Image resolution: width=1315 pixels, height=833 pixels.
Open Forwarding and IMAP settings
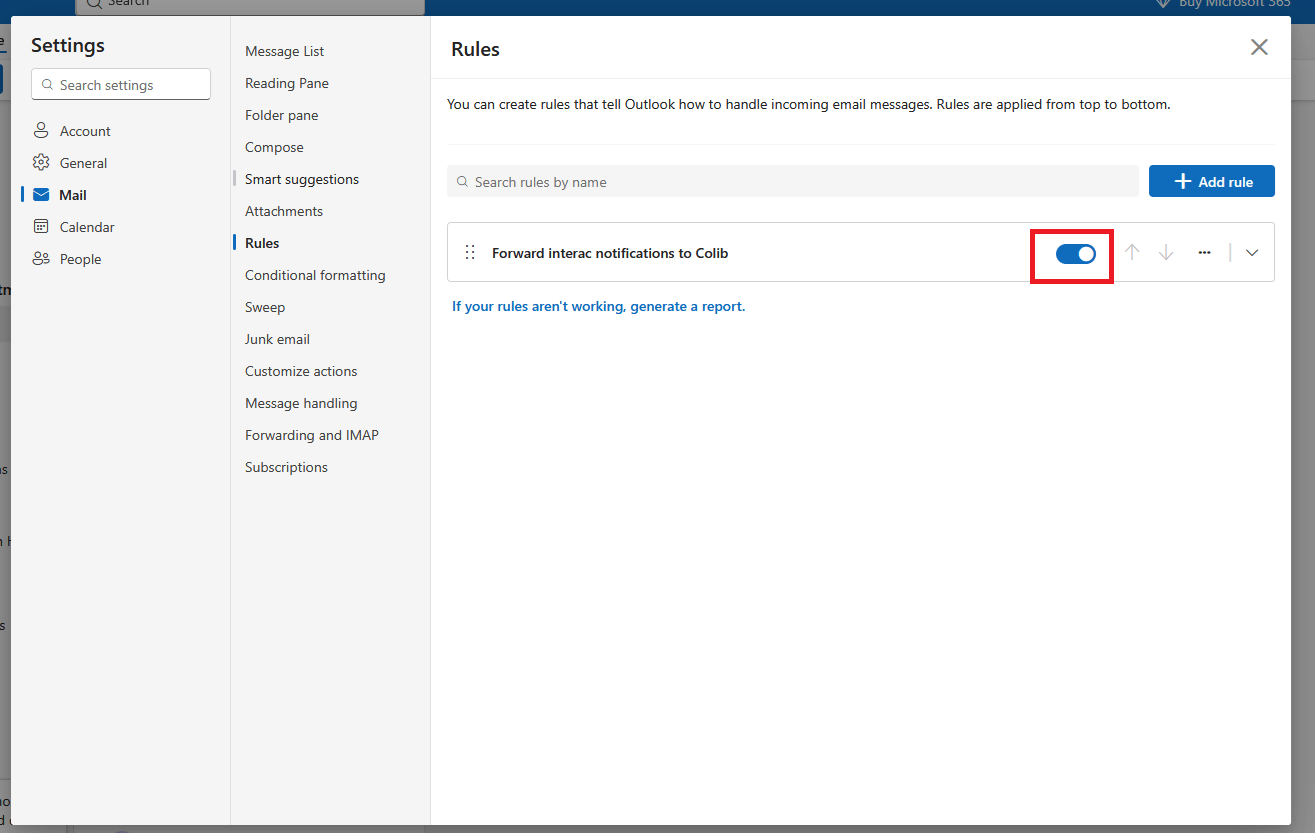click(x=312, y=435)
